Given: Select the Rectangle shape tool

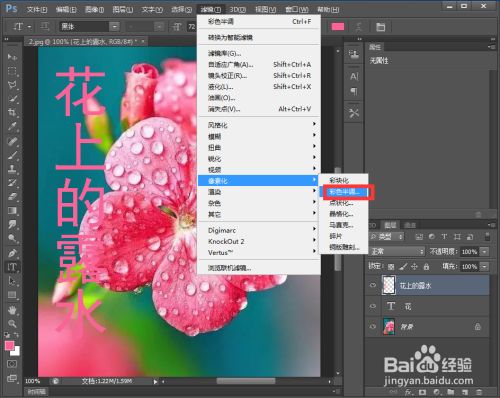Looking at the screenshot, I should tap(12, 295).
